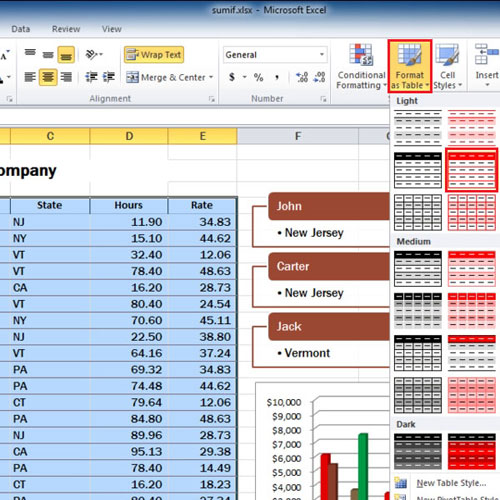This screenshot has width=500, height=500.
Task: Click the Top Align icon
Action: [30, 54]
